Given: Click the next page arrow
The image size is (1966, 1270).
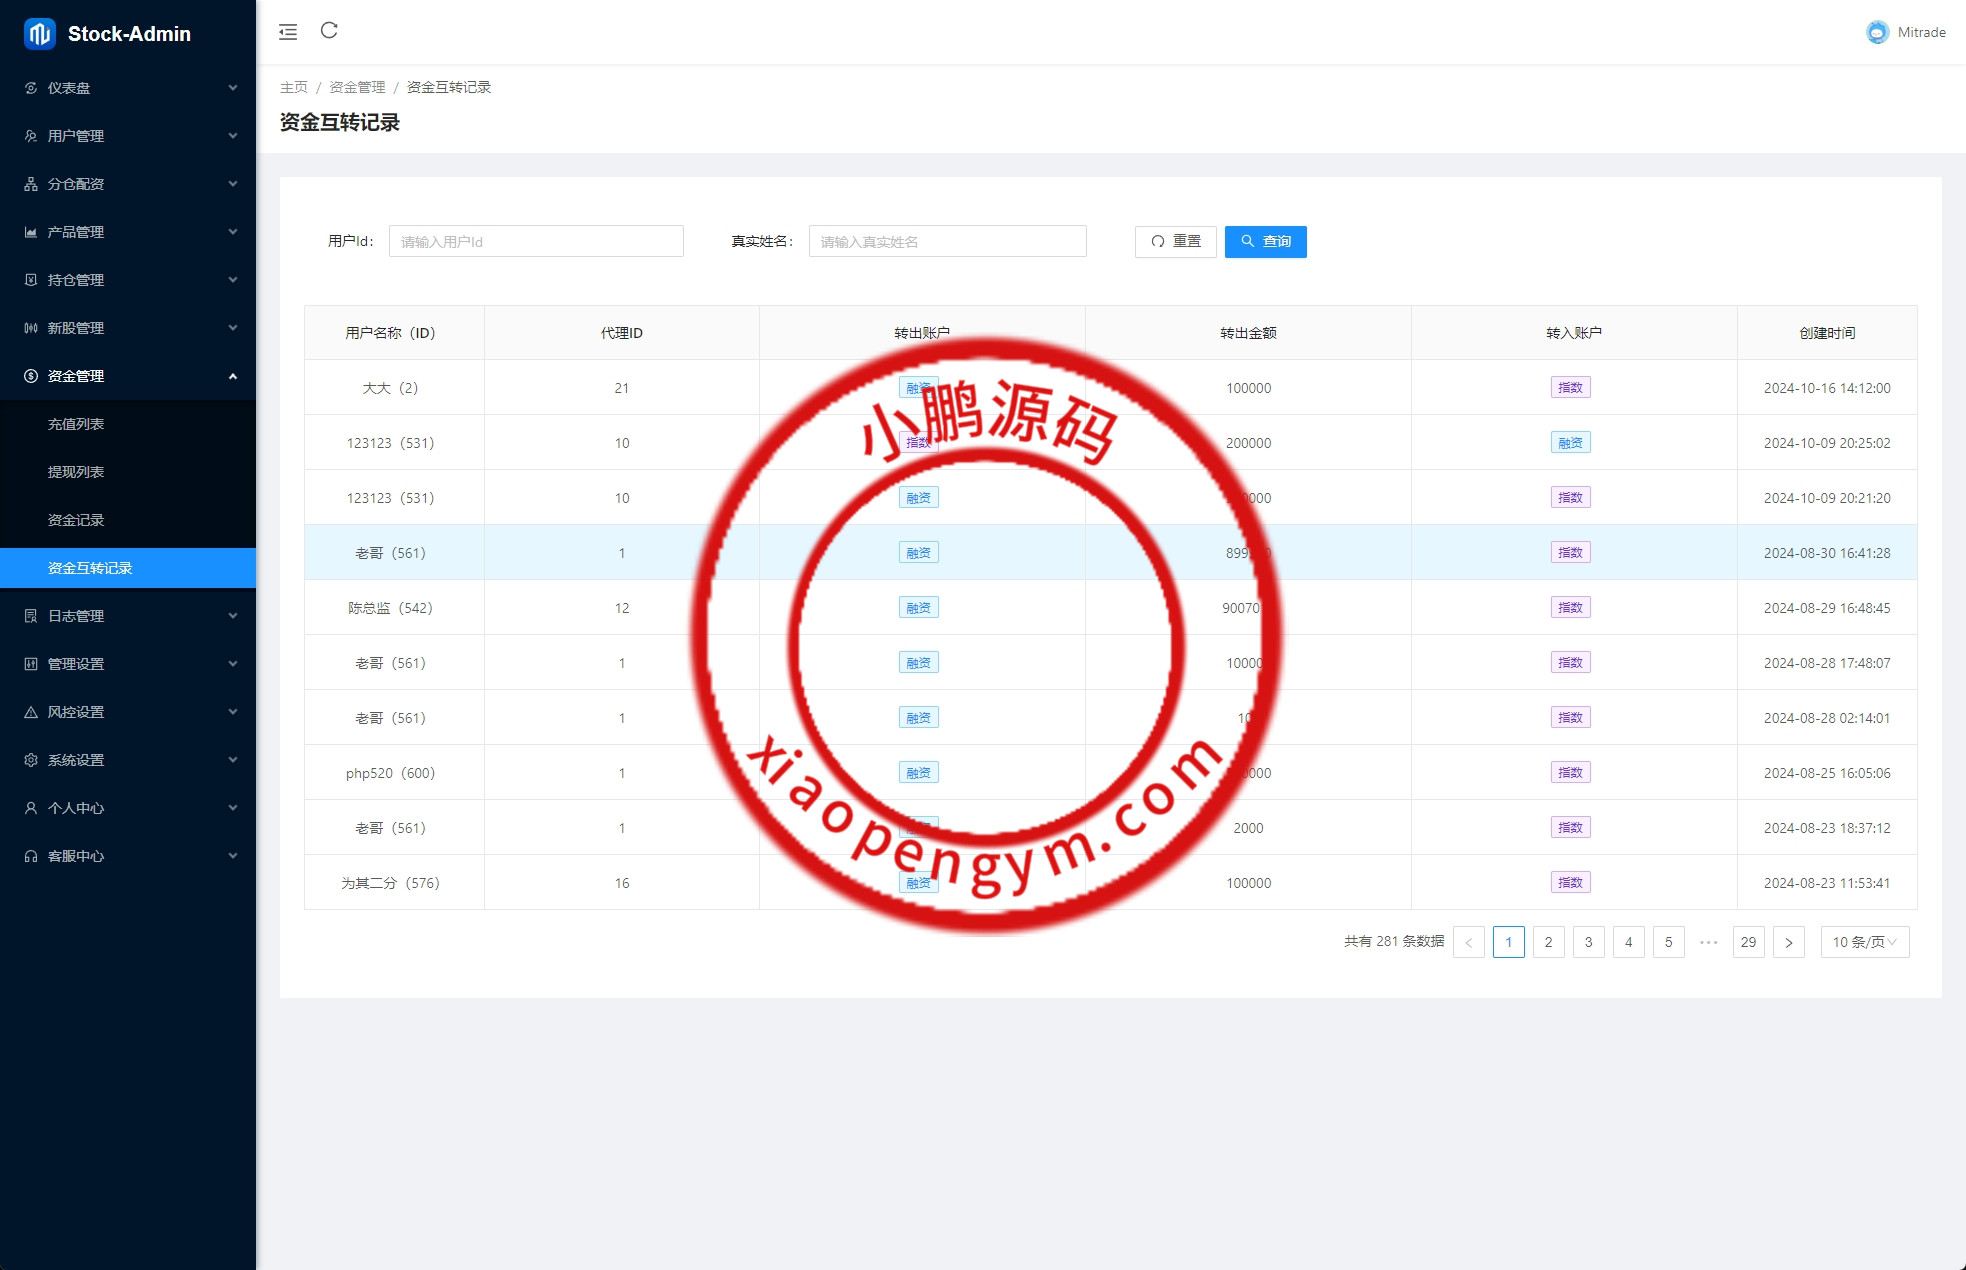Looking at the screenshot, I should click(1788, 942).
